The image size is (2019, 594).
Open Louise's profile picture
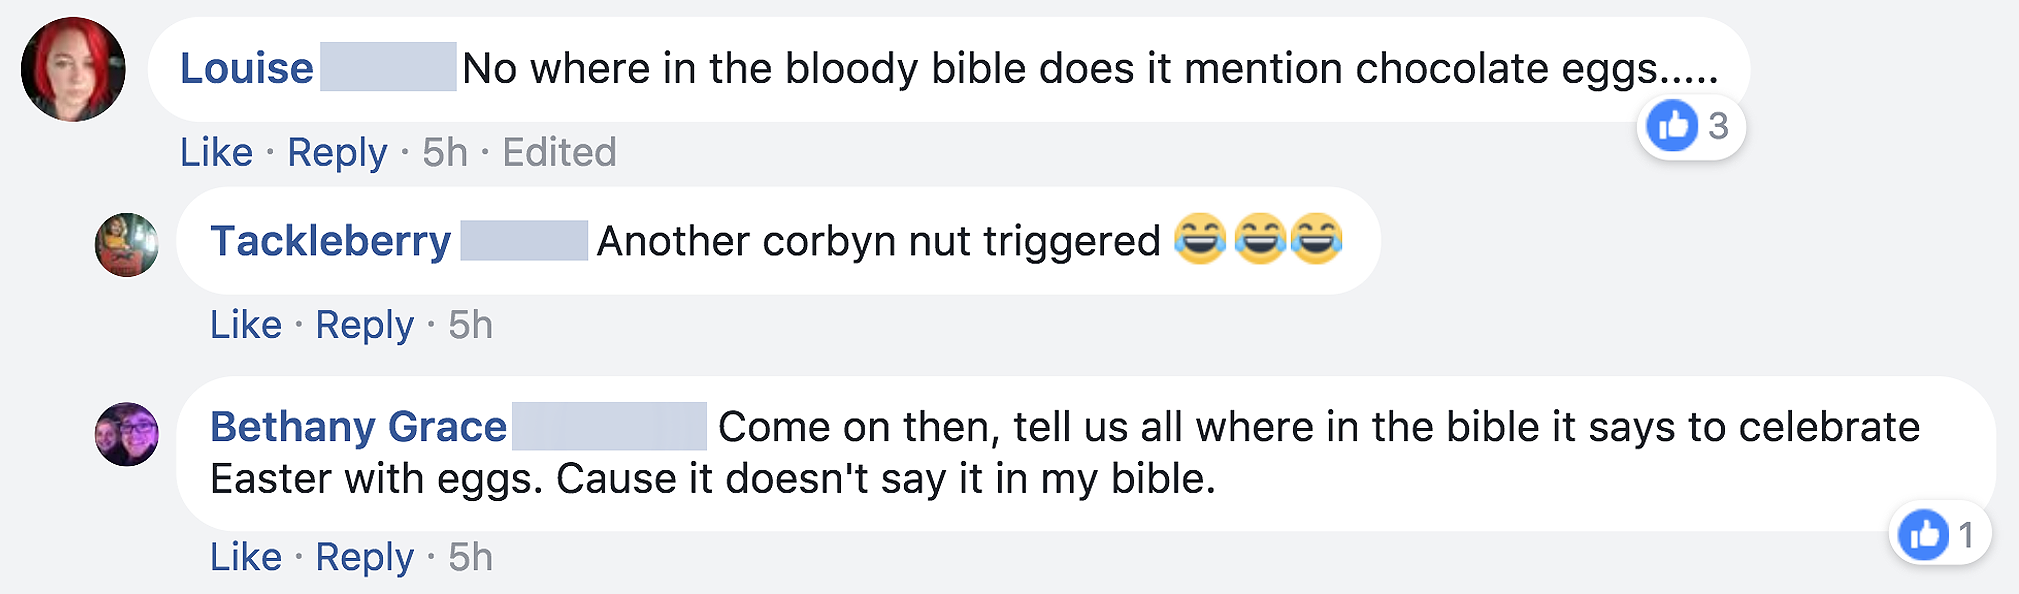(x=73, y=69)
